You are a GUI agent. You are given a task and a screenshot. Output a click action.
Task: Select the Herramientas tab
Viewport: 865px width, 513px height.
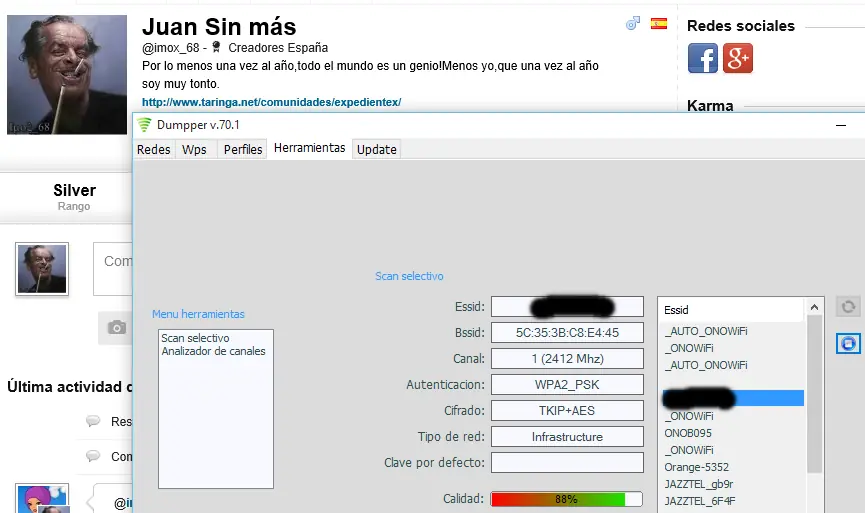tap(309, 148)
